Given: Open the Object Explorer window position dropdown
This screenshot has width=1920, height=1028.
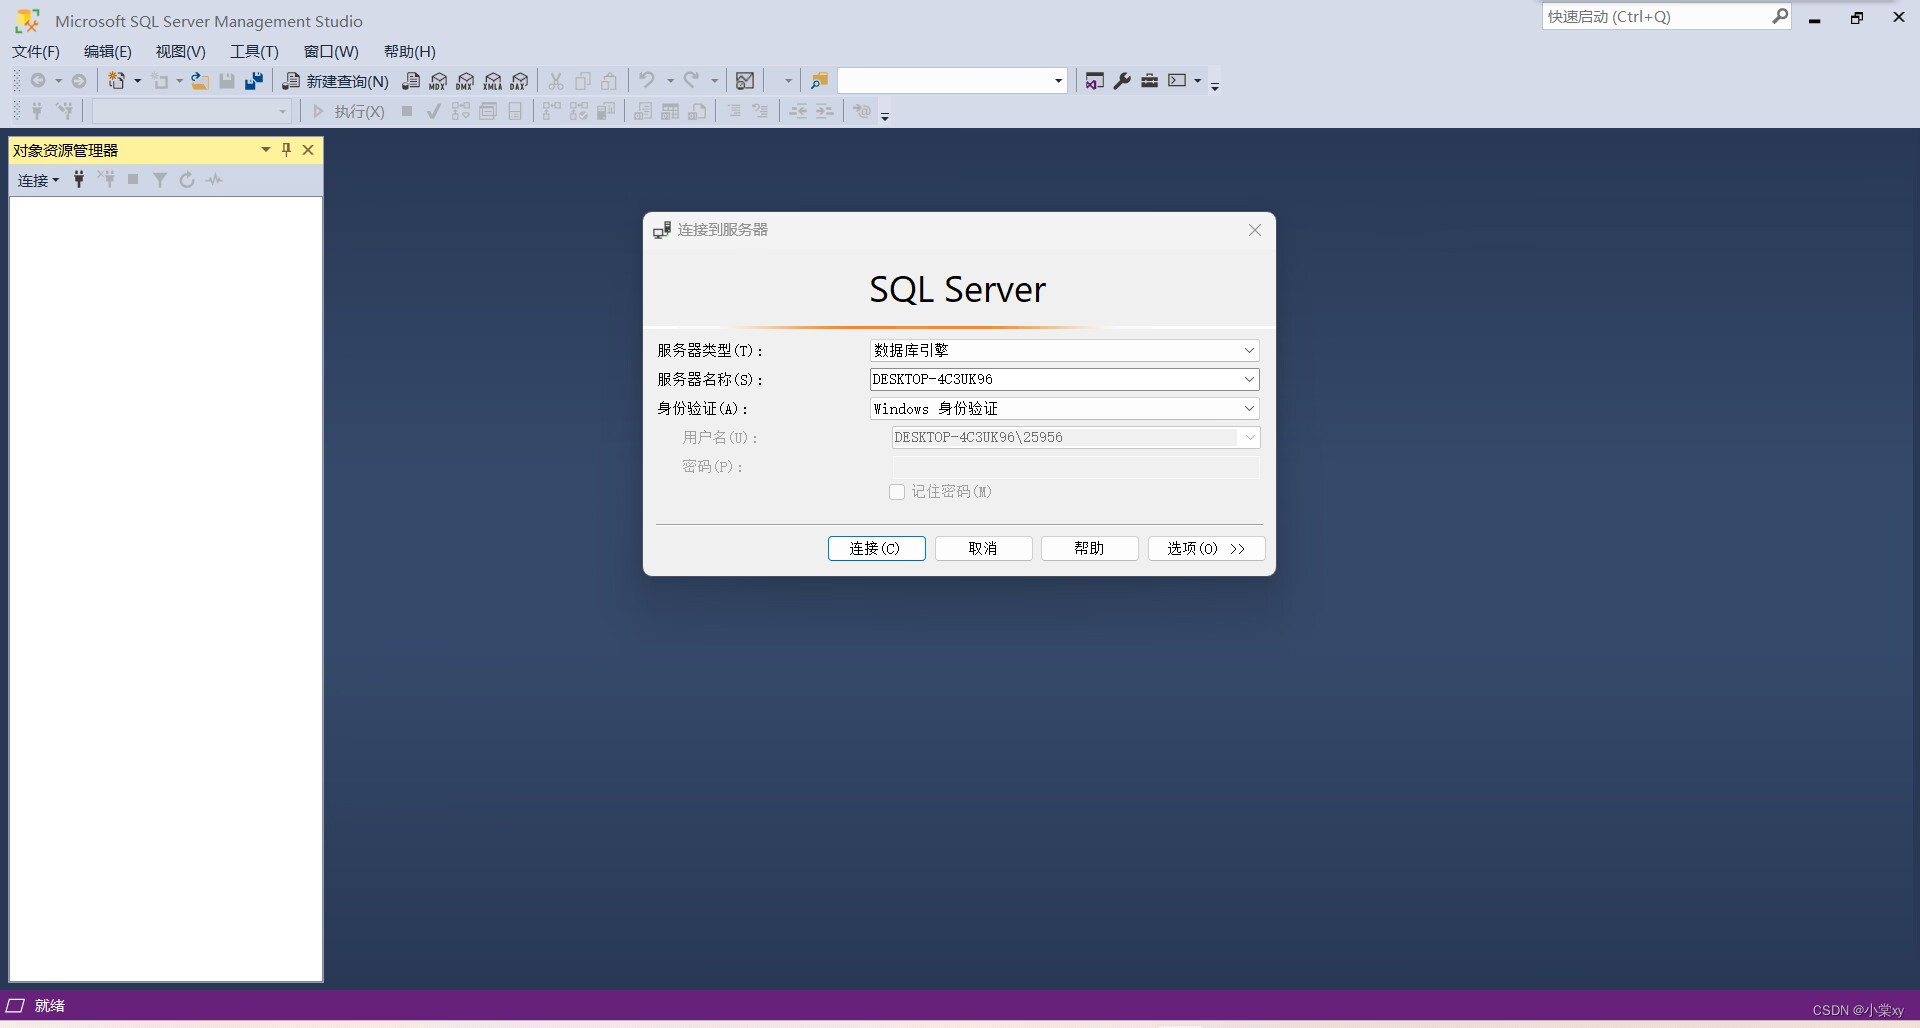Looking at the screenshot, I should click(266, 150).
